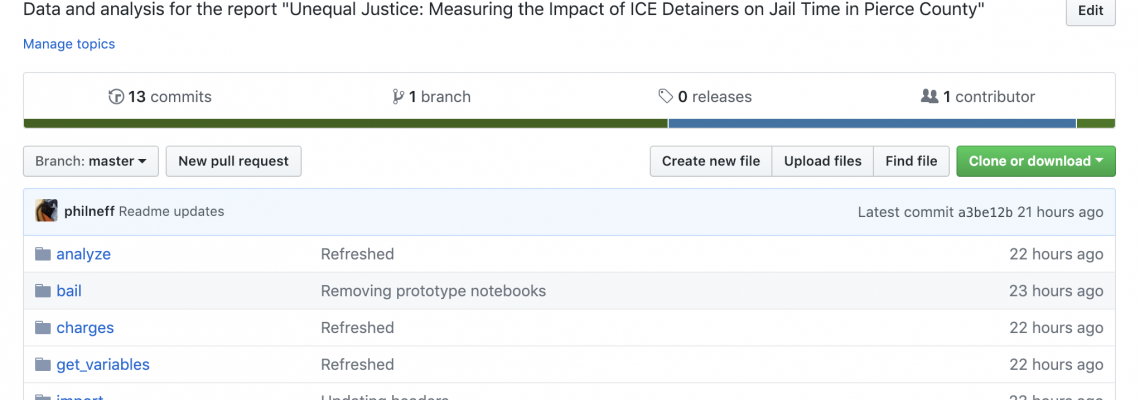Click the get_variables folder icon
This screenshot has height=400, width=1140.
pos(43,364)
